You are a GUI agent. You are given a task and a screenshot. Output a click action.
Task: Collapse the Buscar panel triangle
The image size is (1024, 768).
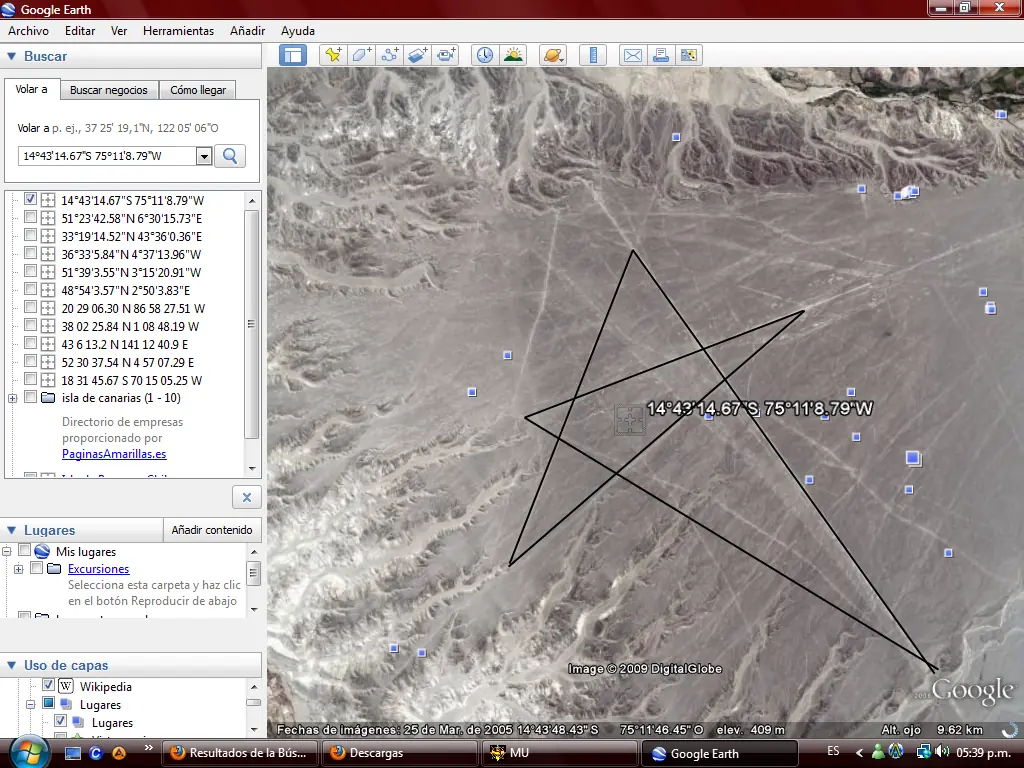(12, 56)
